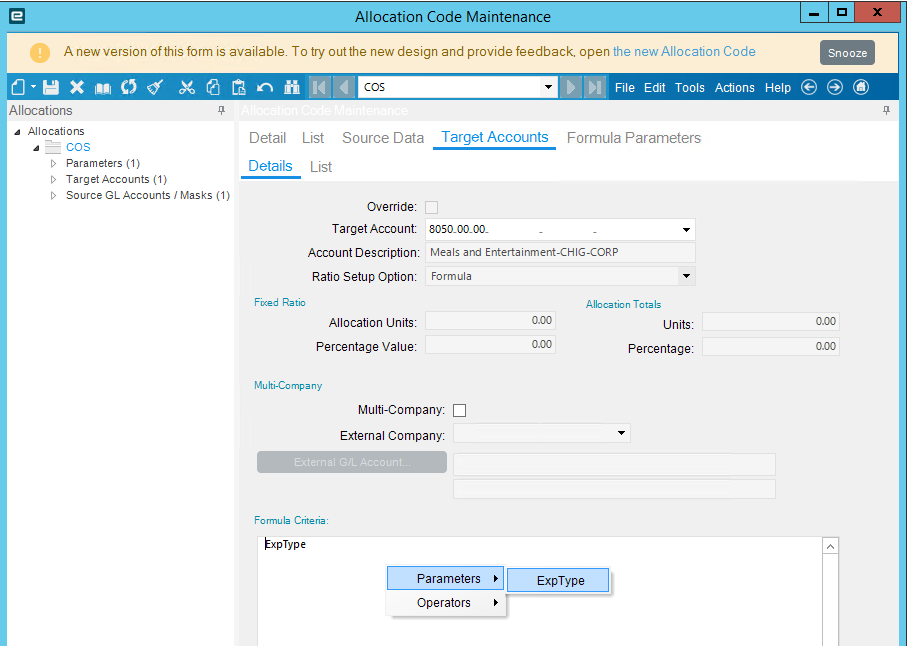Click the Allocation Totals Units field
Screen dimensions: 907x646
pyautogui.click(x=770, y=322)
